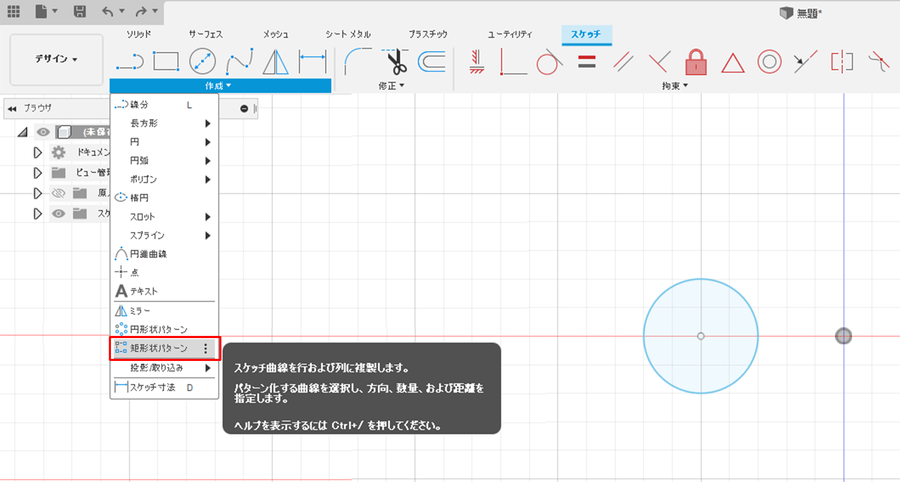Screen dimensions: 900x482
Task: Collapse the ブラウザ panel arrows
Action: 12,108
